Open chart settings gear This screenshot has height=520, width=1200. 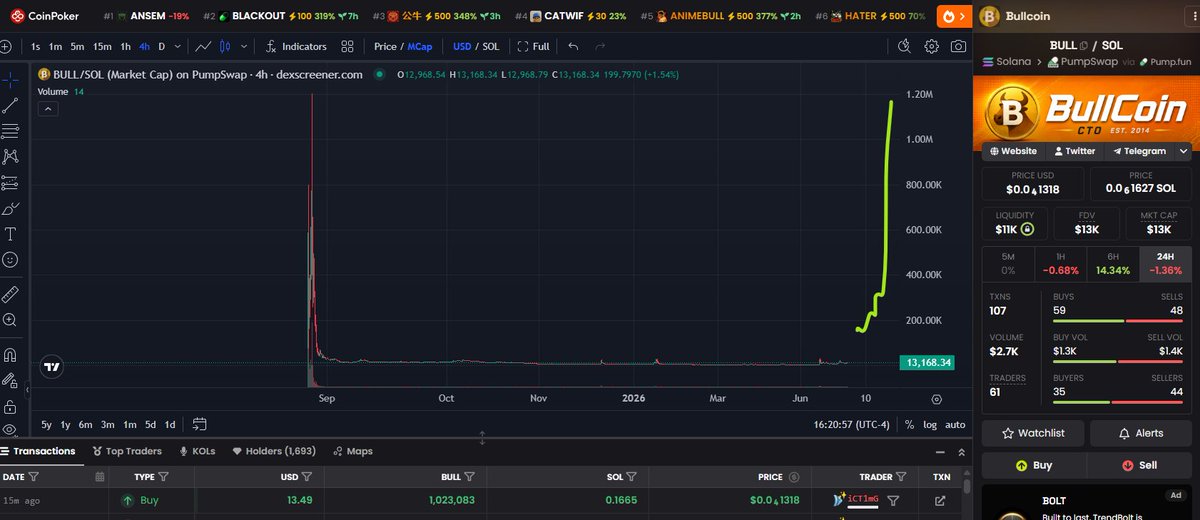[931, 46]
